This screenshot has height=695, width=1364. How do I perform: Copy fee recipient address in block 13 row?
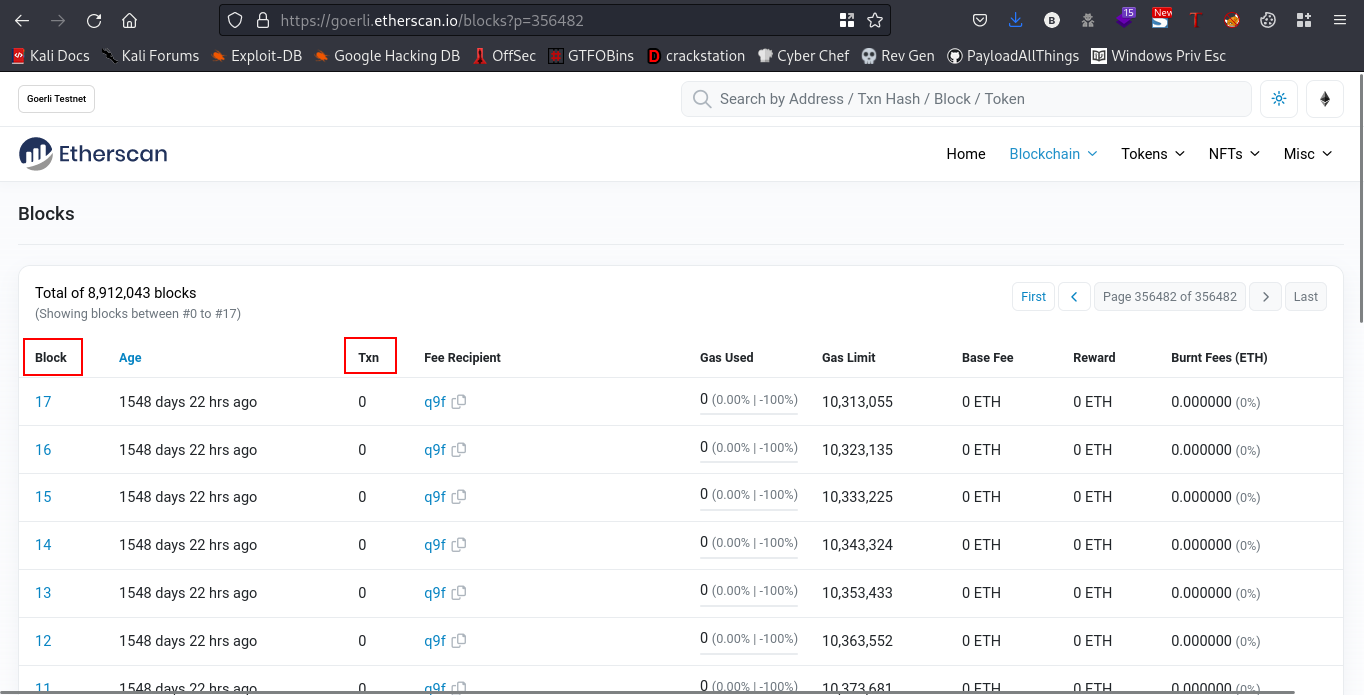coord(459,593)
